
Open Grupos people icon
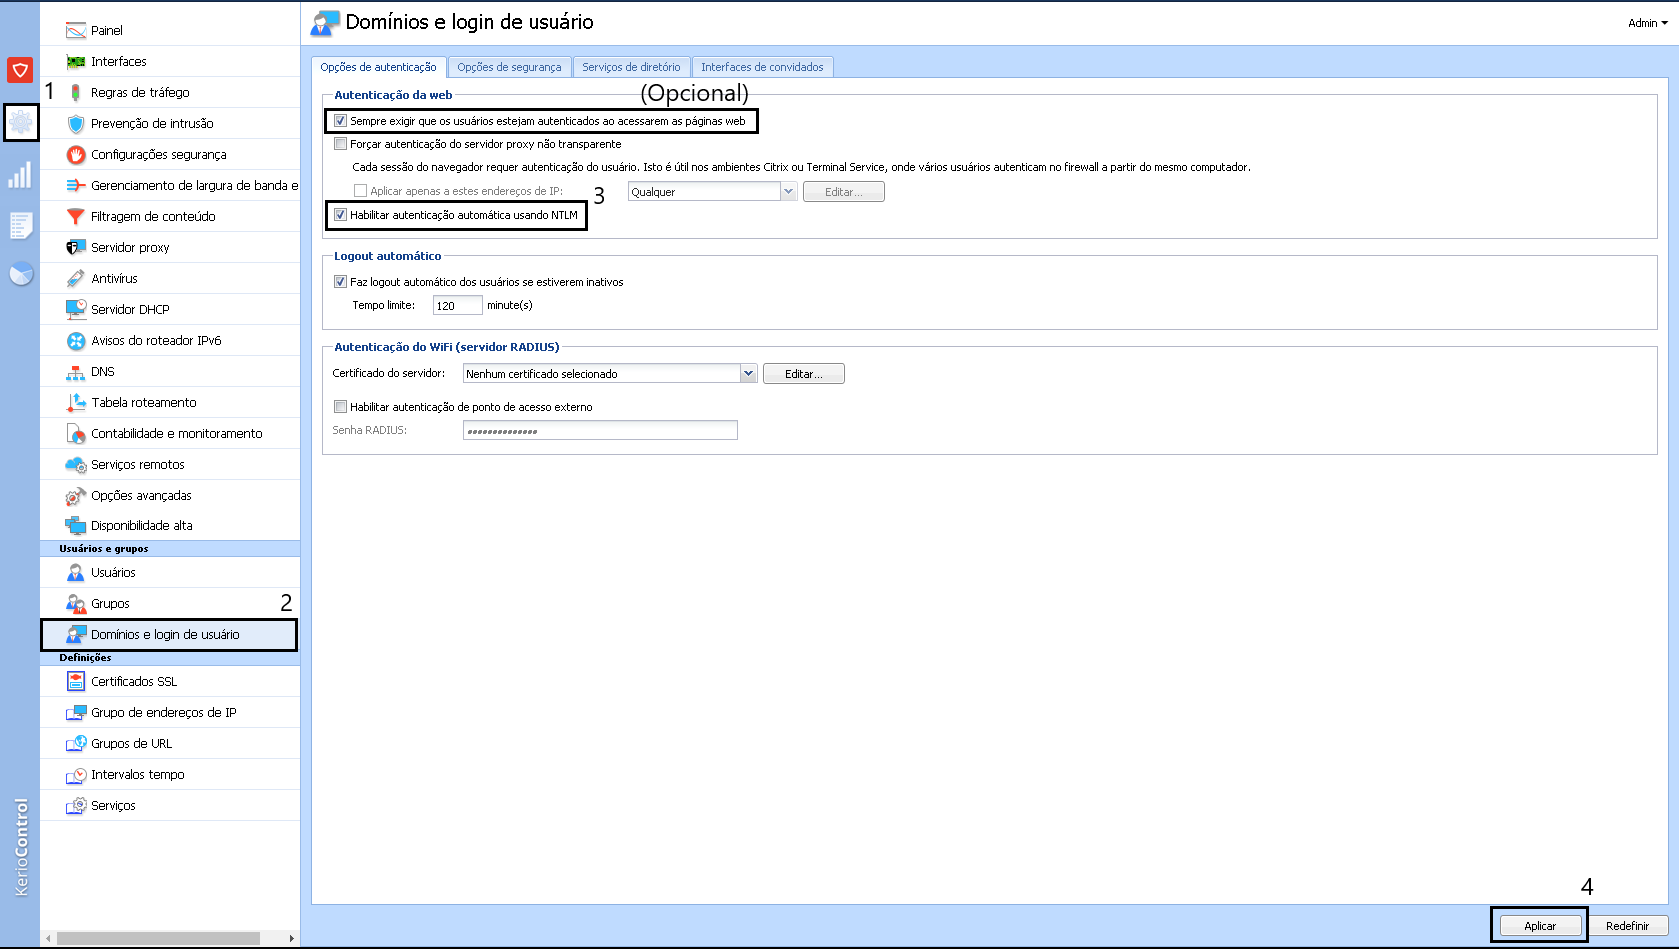[x=75, y=603]
